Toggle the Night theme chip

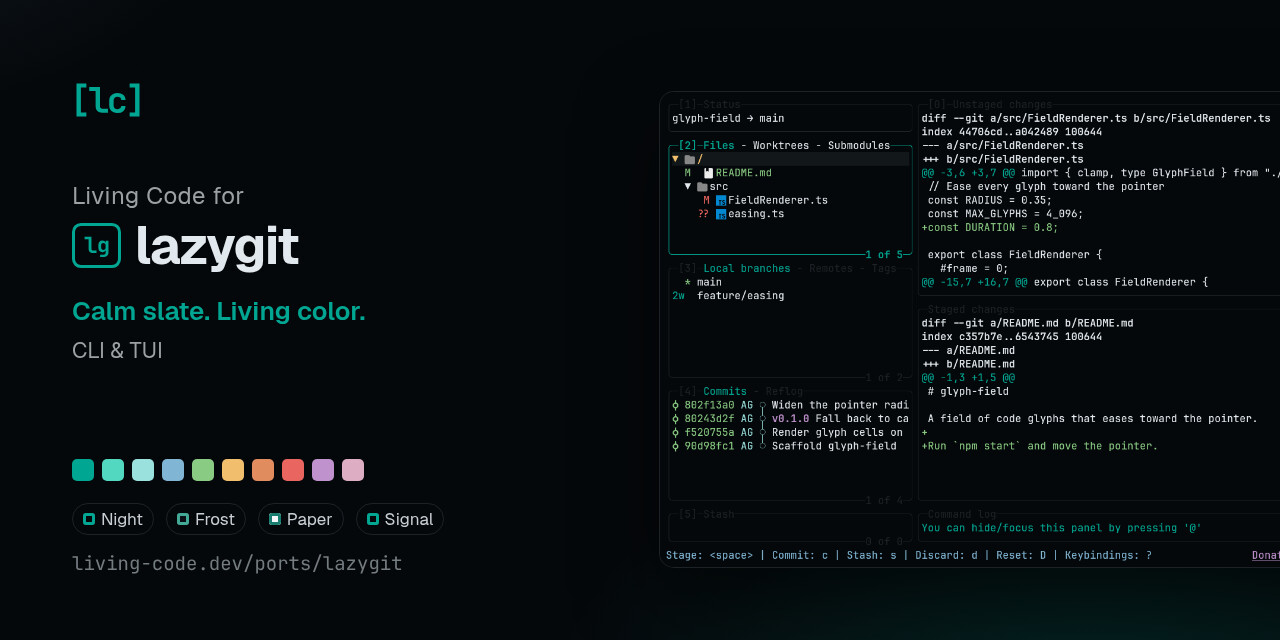(x=113, y=519)
